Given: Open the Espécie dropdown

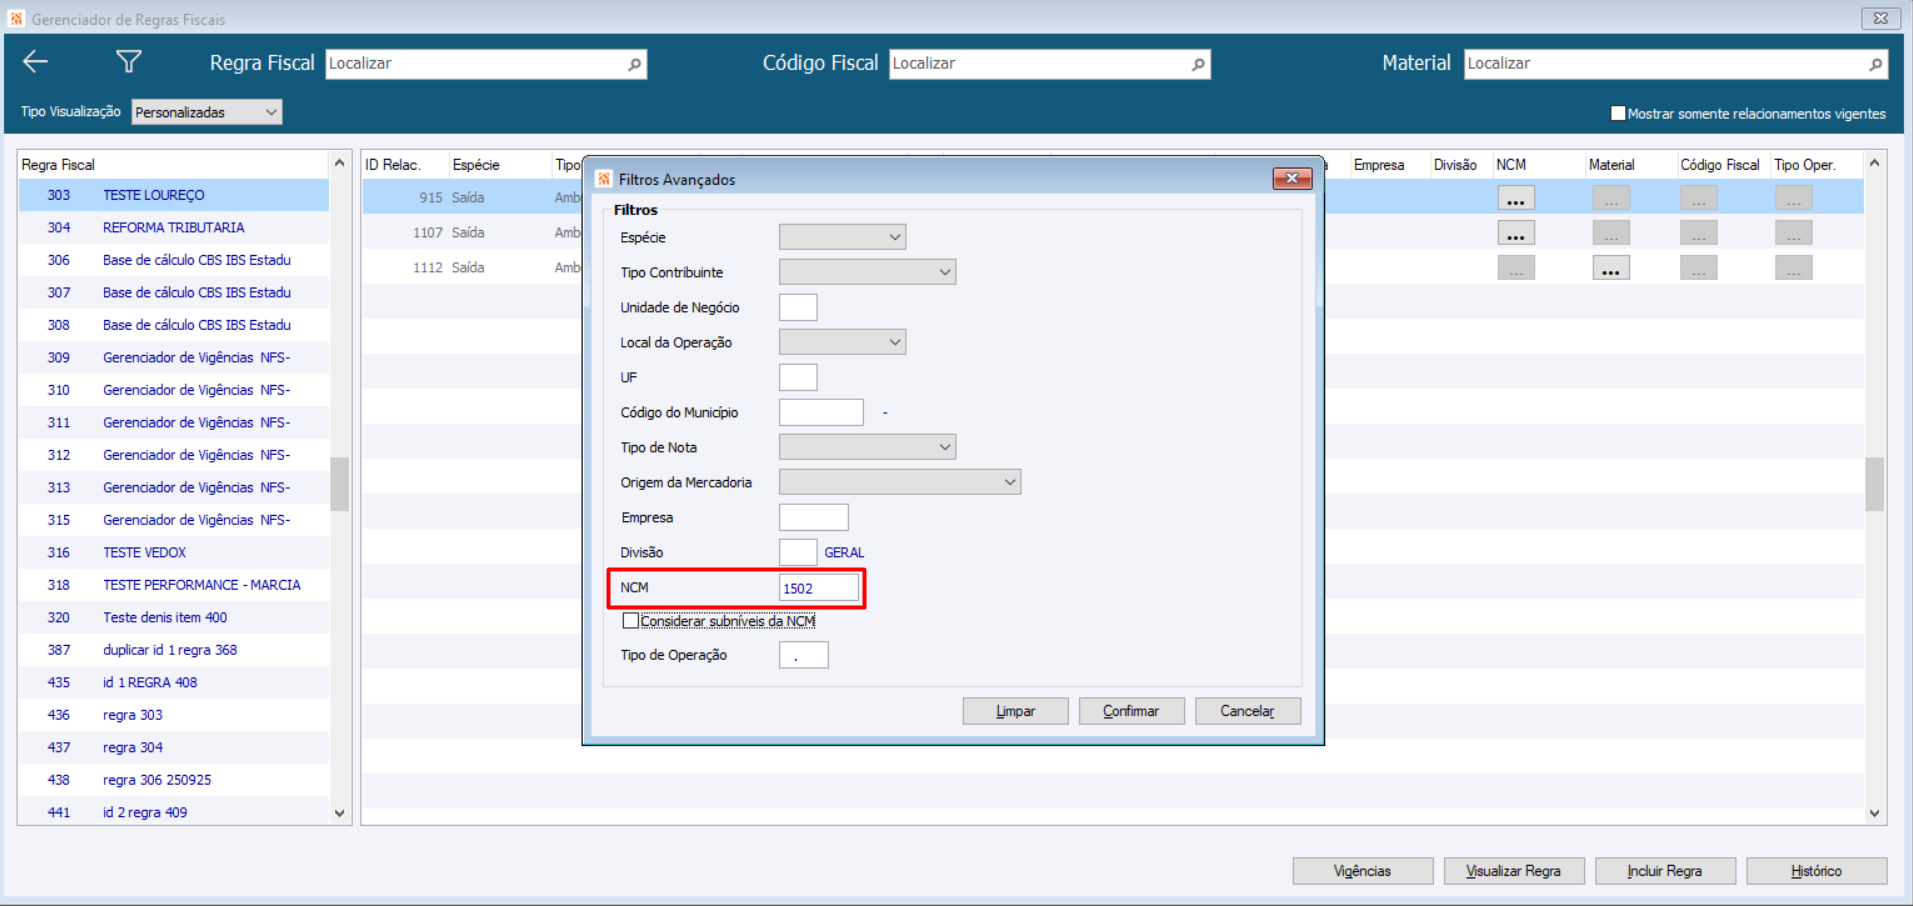Looking at the screenshot, I should (x=842, y=237).
